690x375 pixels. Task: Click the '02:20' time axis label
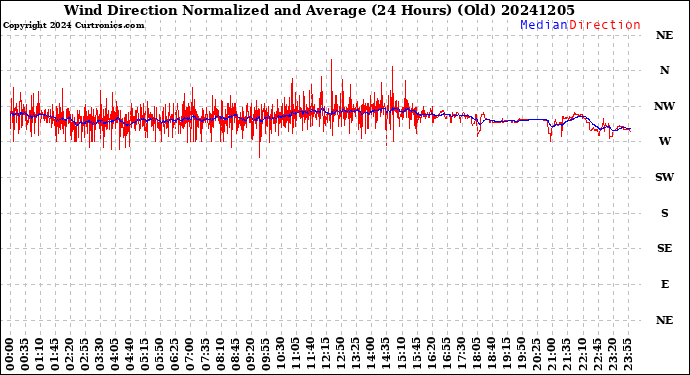(x=70, y=354)
